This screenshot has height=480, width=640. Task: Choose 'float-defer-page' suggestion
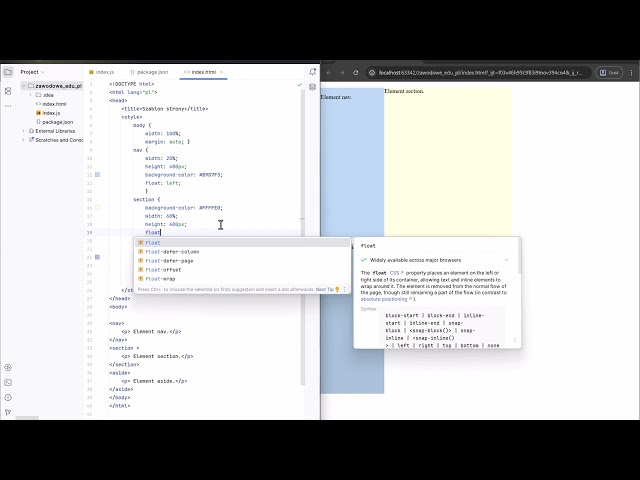click(242, 261)
